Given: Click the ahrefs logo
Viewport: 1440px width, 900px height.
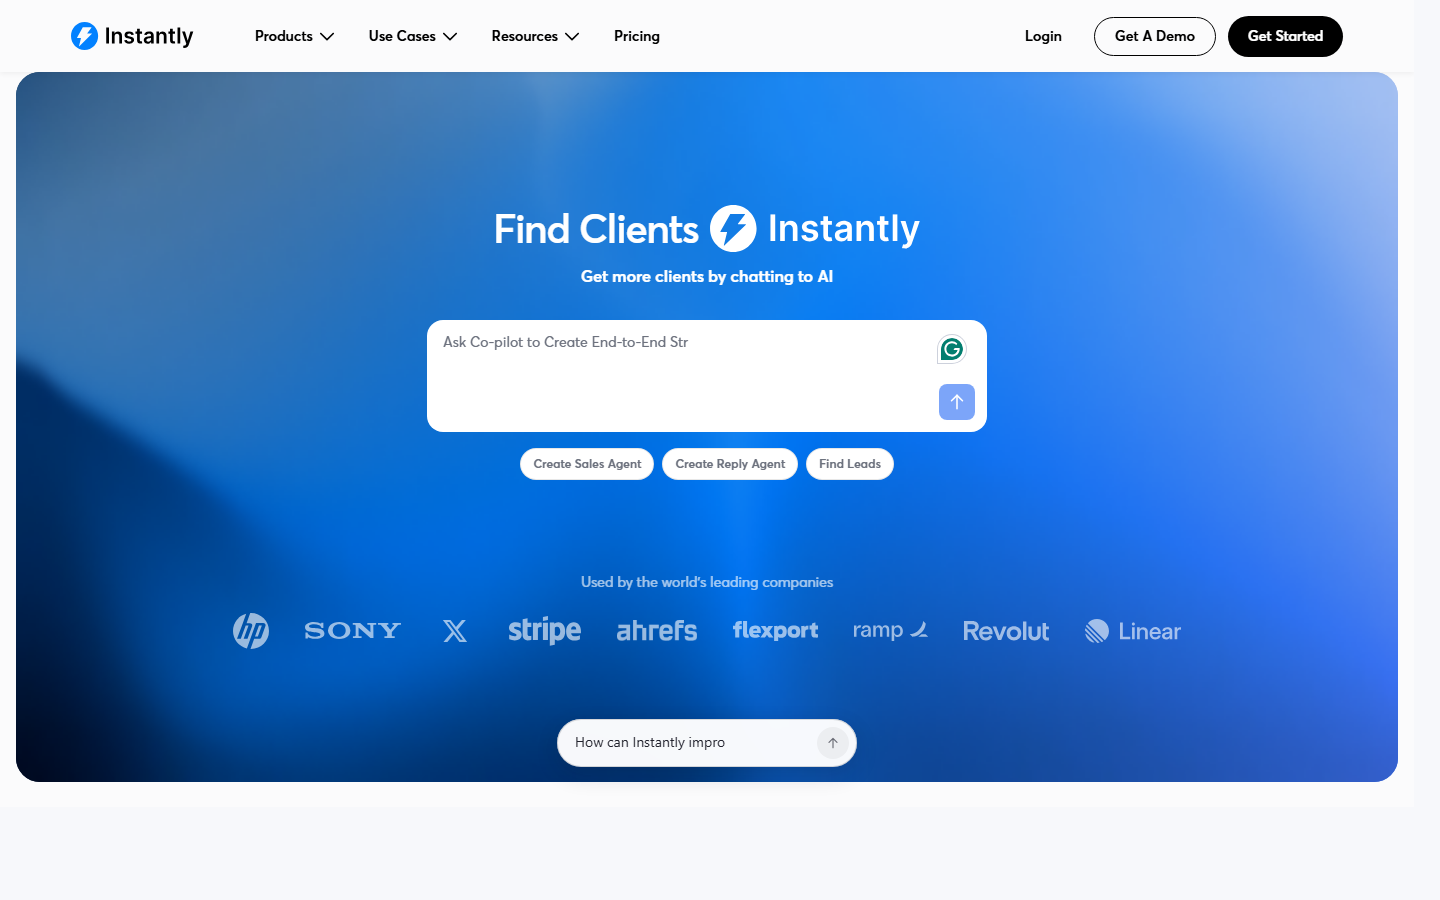Looking at the screenshot, I should pyautogui.click(x=657, y=631).
